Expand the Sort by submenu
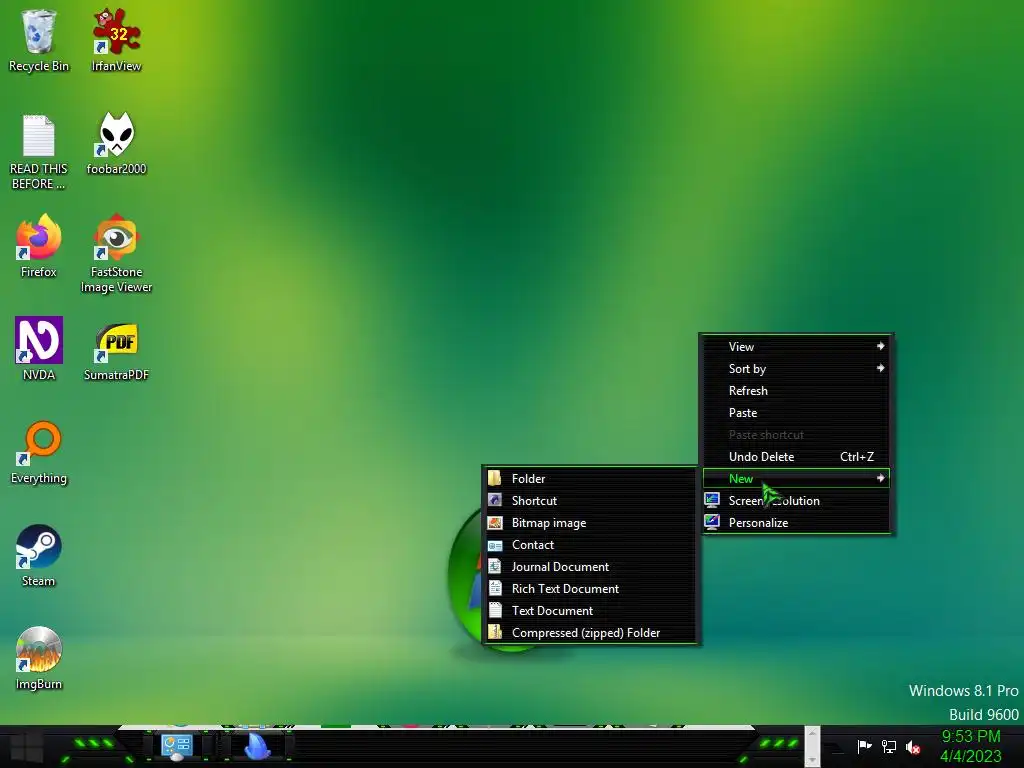Image resolution: width=1024 pixels, height=768 pixels. (796, 369)
